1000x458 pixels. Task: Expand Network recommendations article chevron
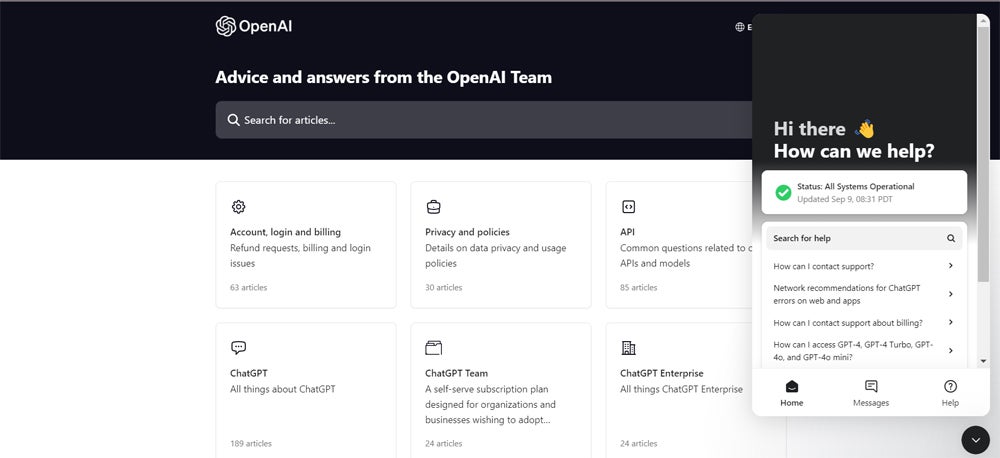951,294
